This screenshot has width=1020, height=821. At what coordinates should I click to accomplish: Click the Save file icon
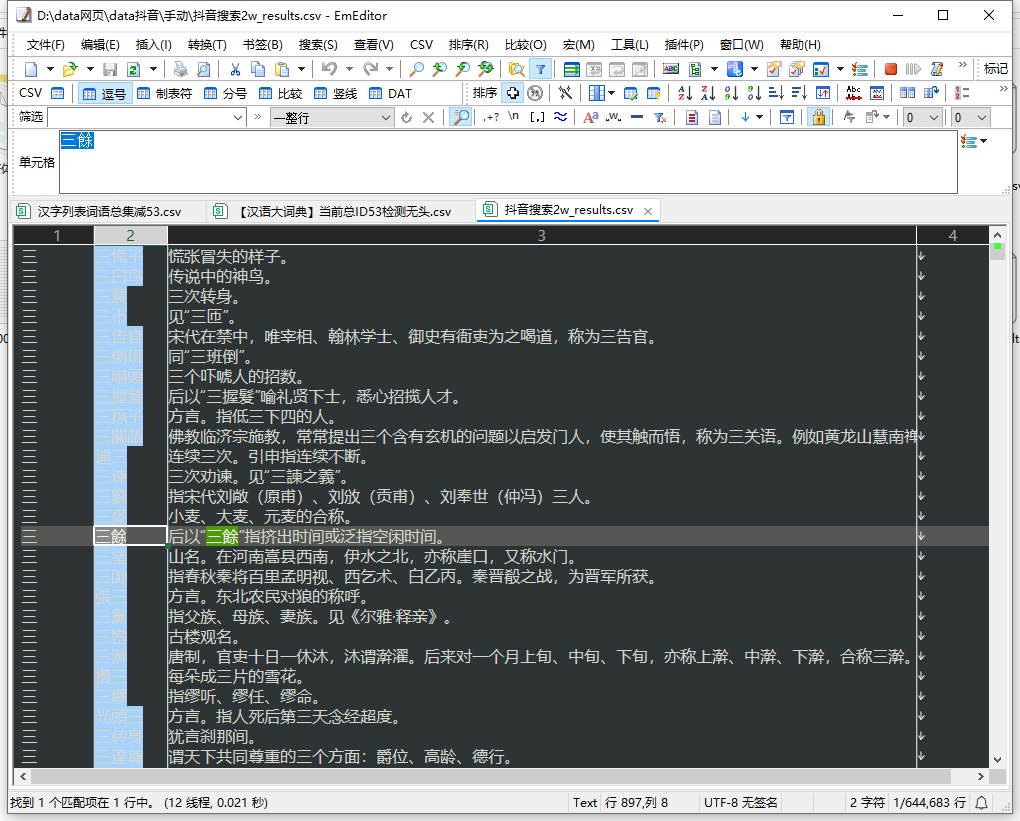click(x=110, y=69)
